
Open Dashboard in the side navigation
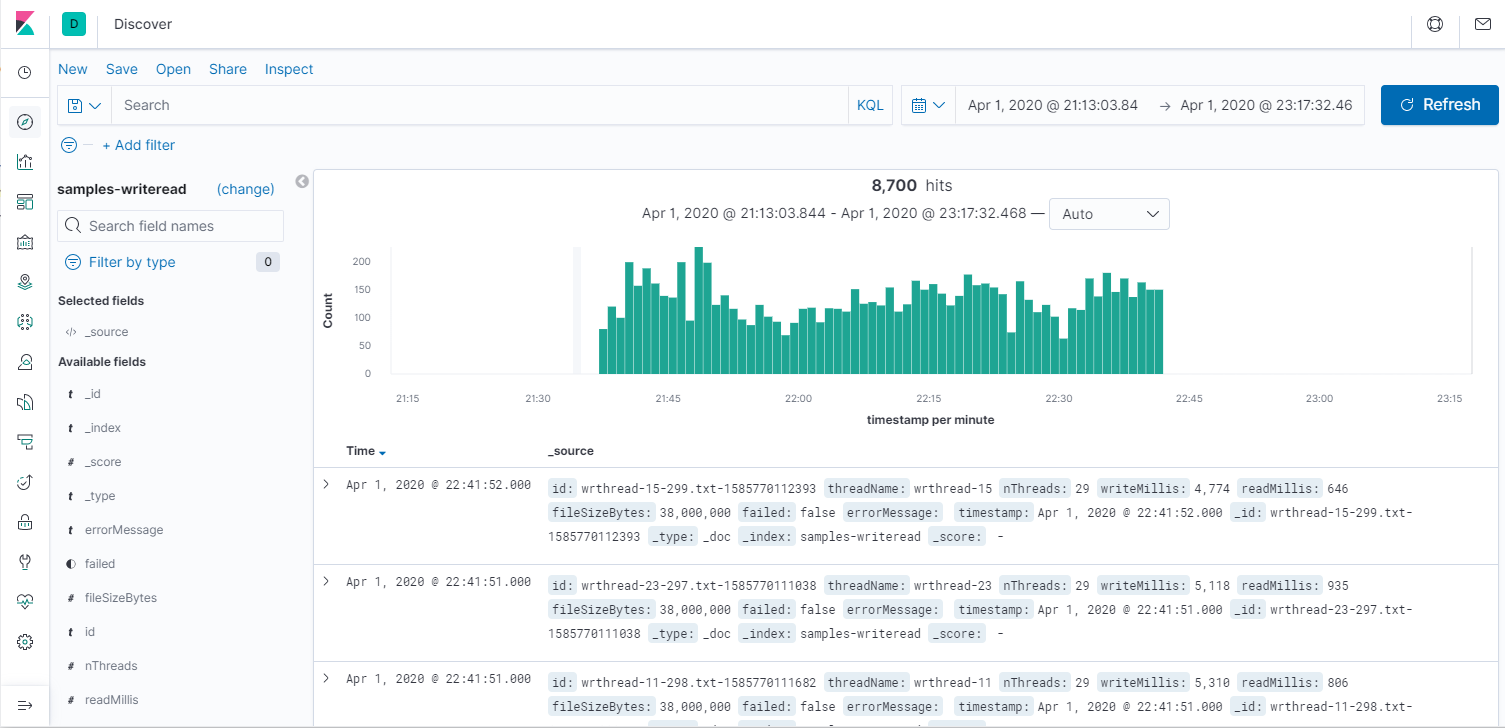point(25,202)
